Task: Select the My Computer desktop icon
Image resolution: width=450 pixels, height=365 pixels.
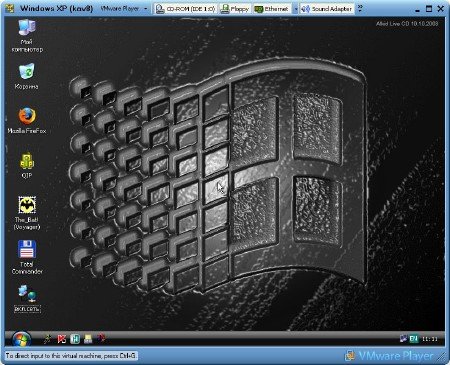Action: click(x=27, y=36)
